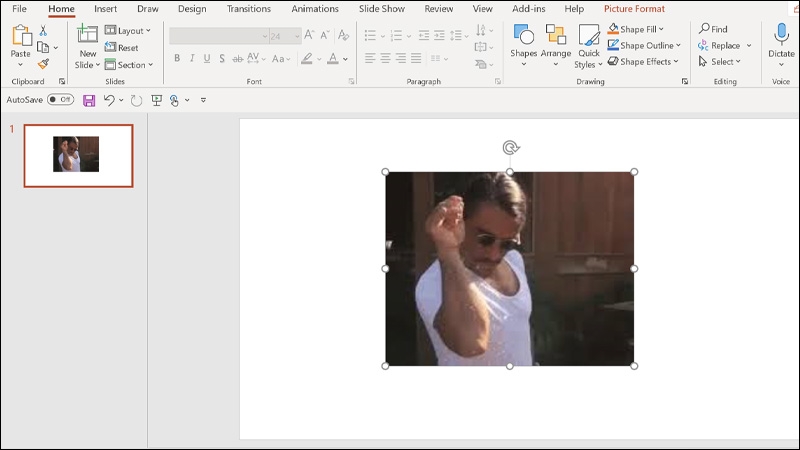Viewport: 800px width, 450px height.
Task: Open the Section dropdown
Action: (x=129, y=65)
